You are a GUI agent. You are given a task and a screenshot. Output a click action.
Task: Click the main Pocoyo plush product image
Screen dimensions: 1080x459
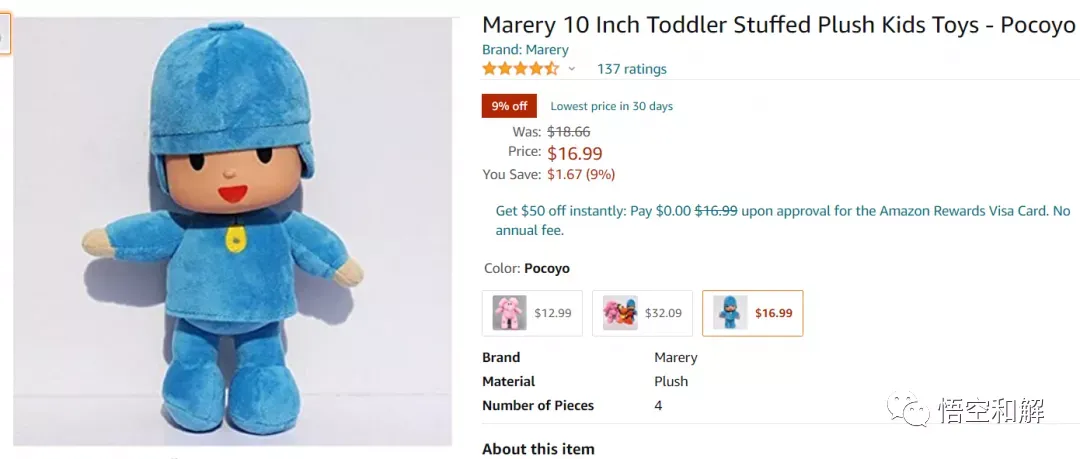[232, 232]
